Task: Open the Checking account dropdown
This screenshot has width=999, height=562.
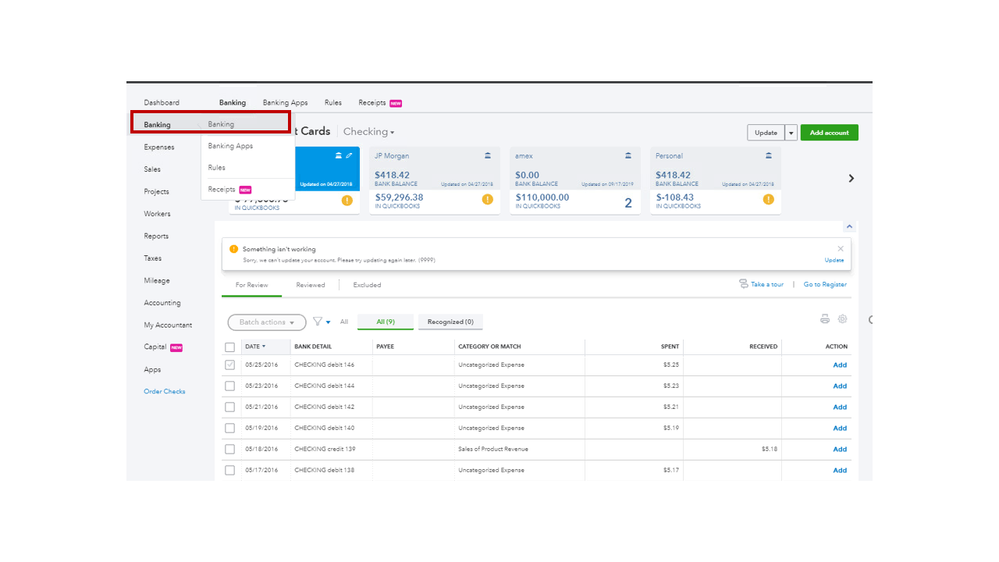Action: tap(369, 132)
